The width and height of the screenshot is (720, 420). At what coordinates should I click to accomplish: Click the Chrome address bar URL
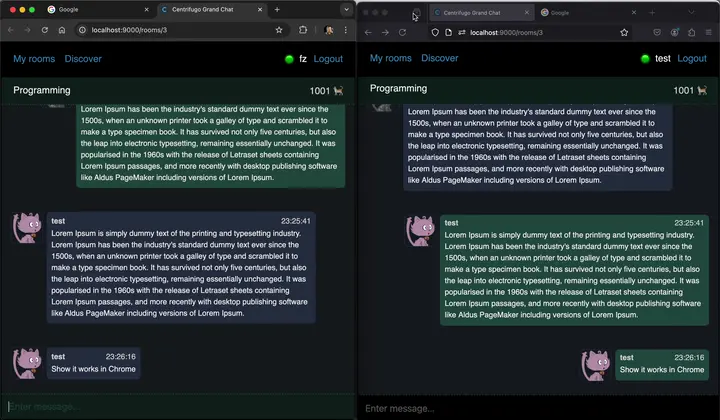tap(129, 30)
